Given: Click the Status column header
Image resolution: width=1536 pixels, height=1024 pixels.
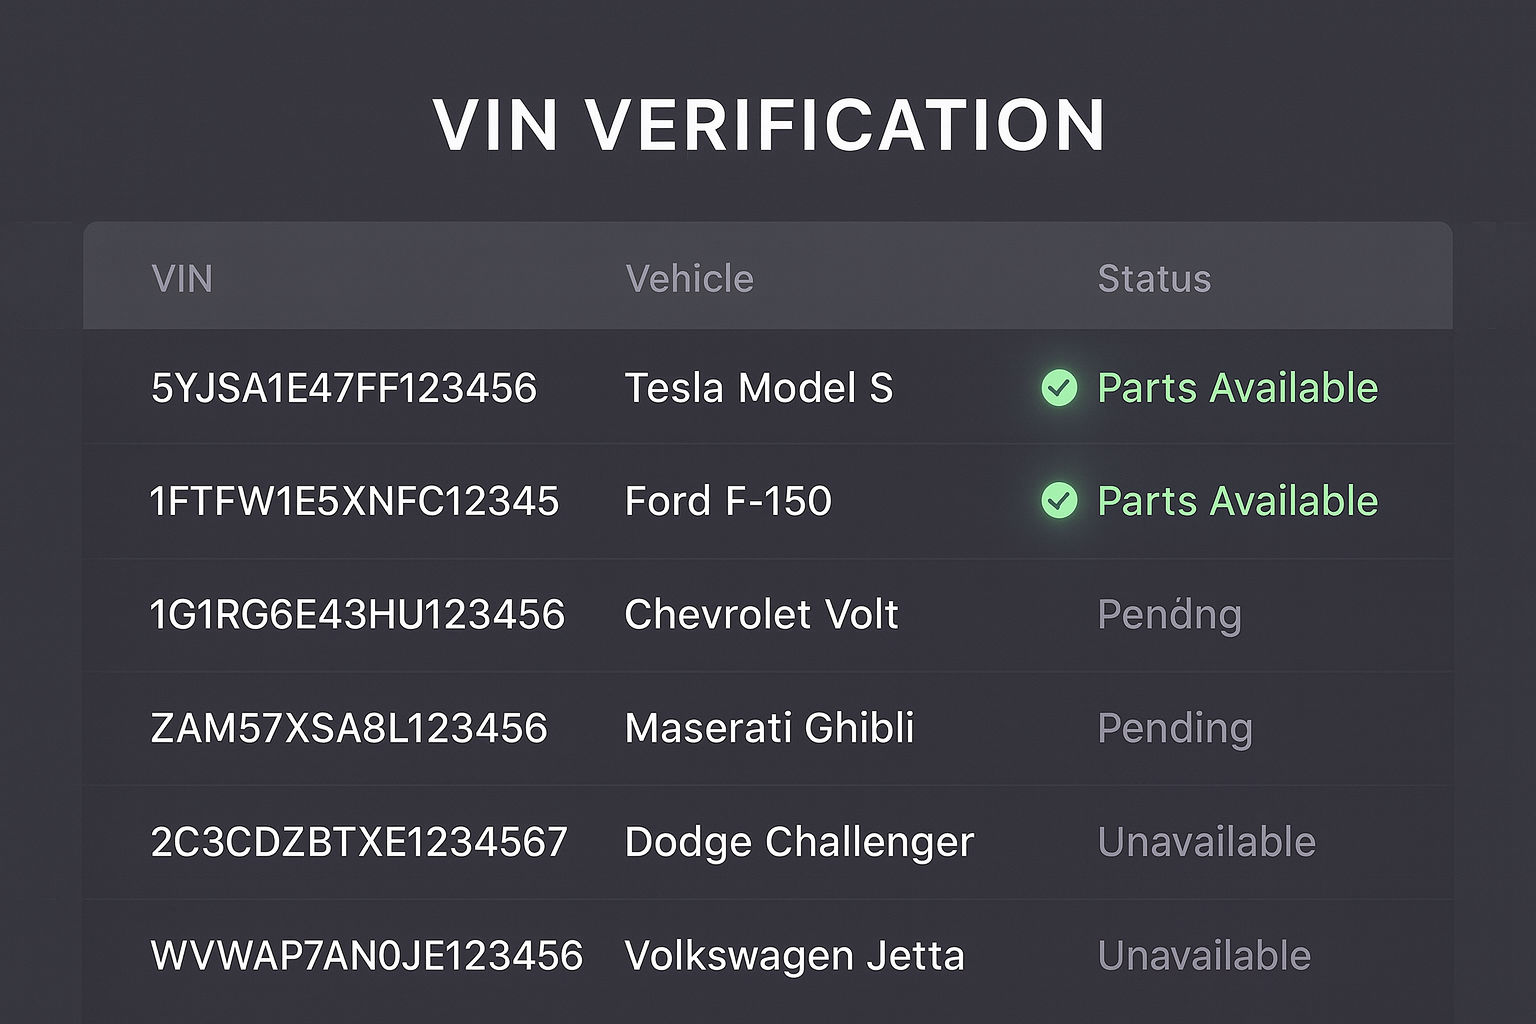Looking at the screenshot, I should [x=1154, y=279].
